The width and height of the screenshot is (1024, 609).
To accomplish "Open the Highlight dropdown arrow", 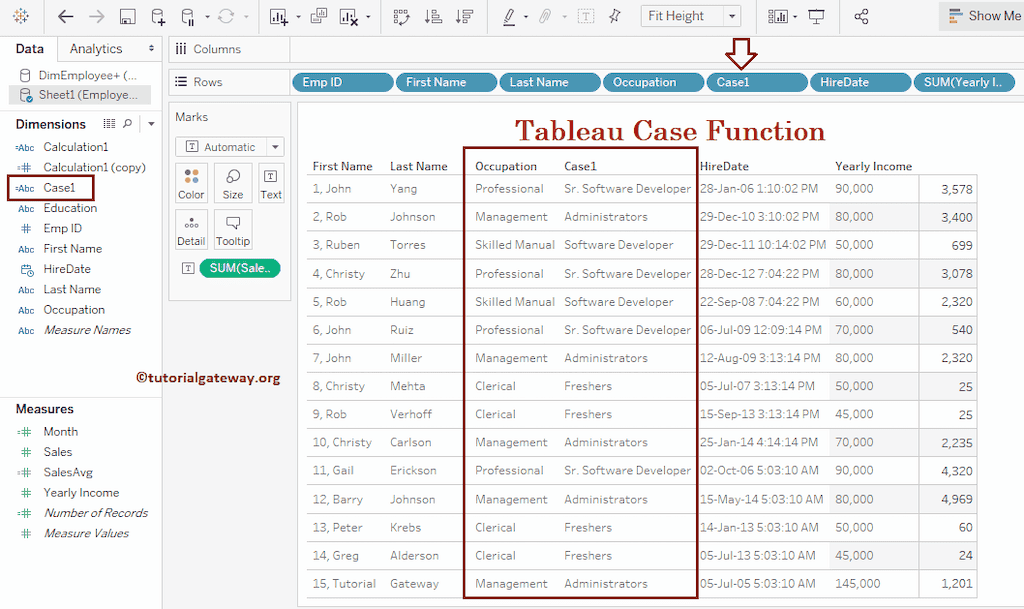I will 526,17.
